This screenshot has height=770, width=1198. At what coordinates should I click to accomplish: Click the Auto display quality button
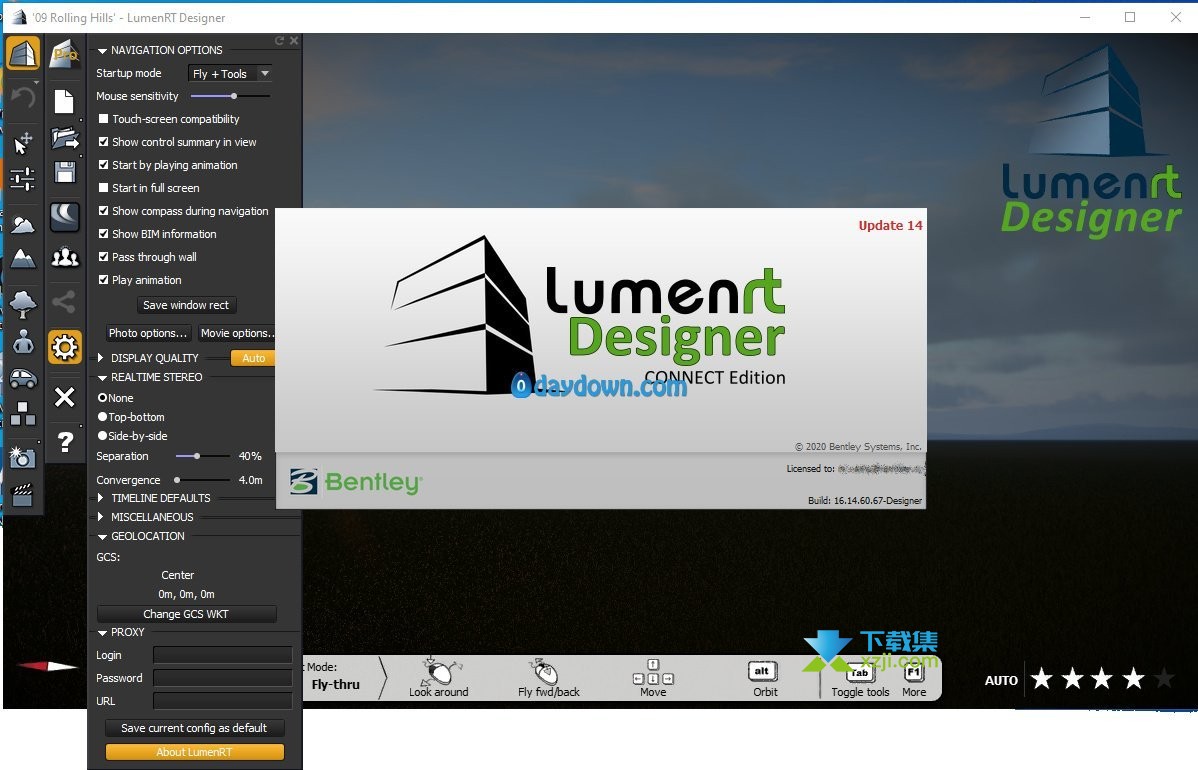click(253, 358)
